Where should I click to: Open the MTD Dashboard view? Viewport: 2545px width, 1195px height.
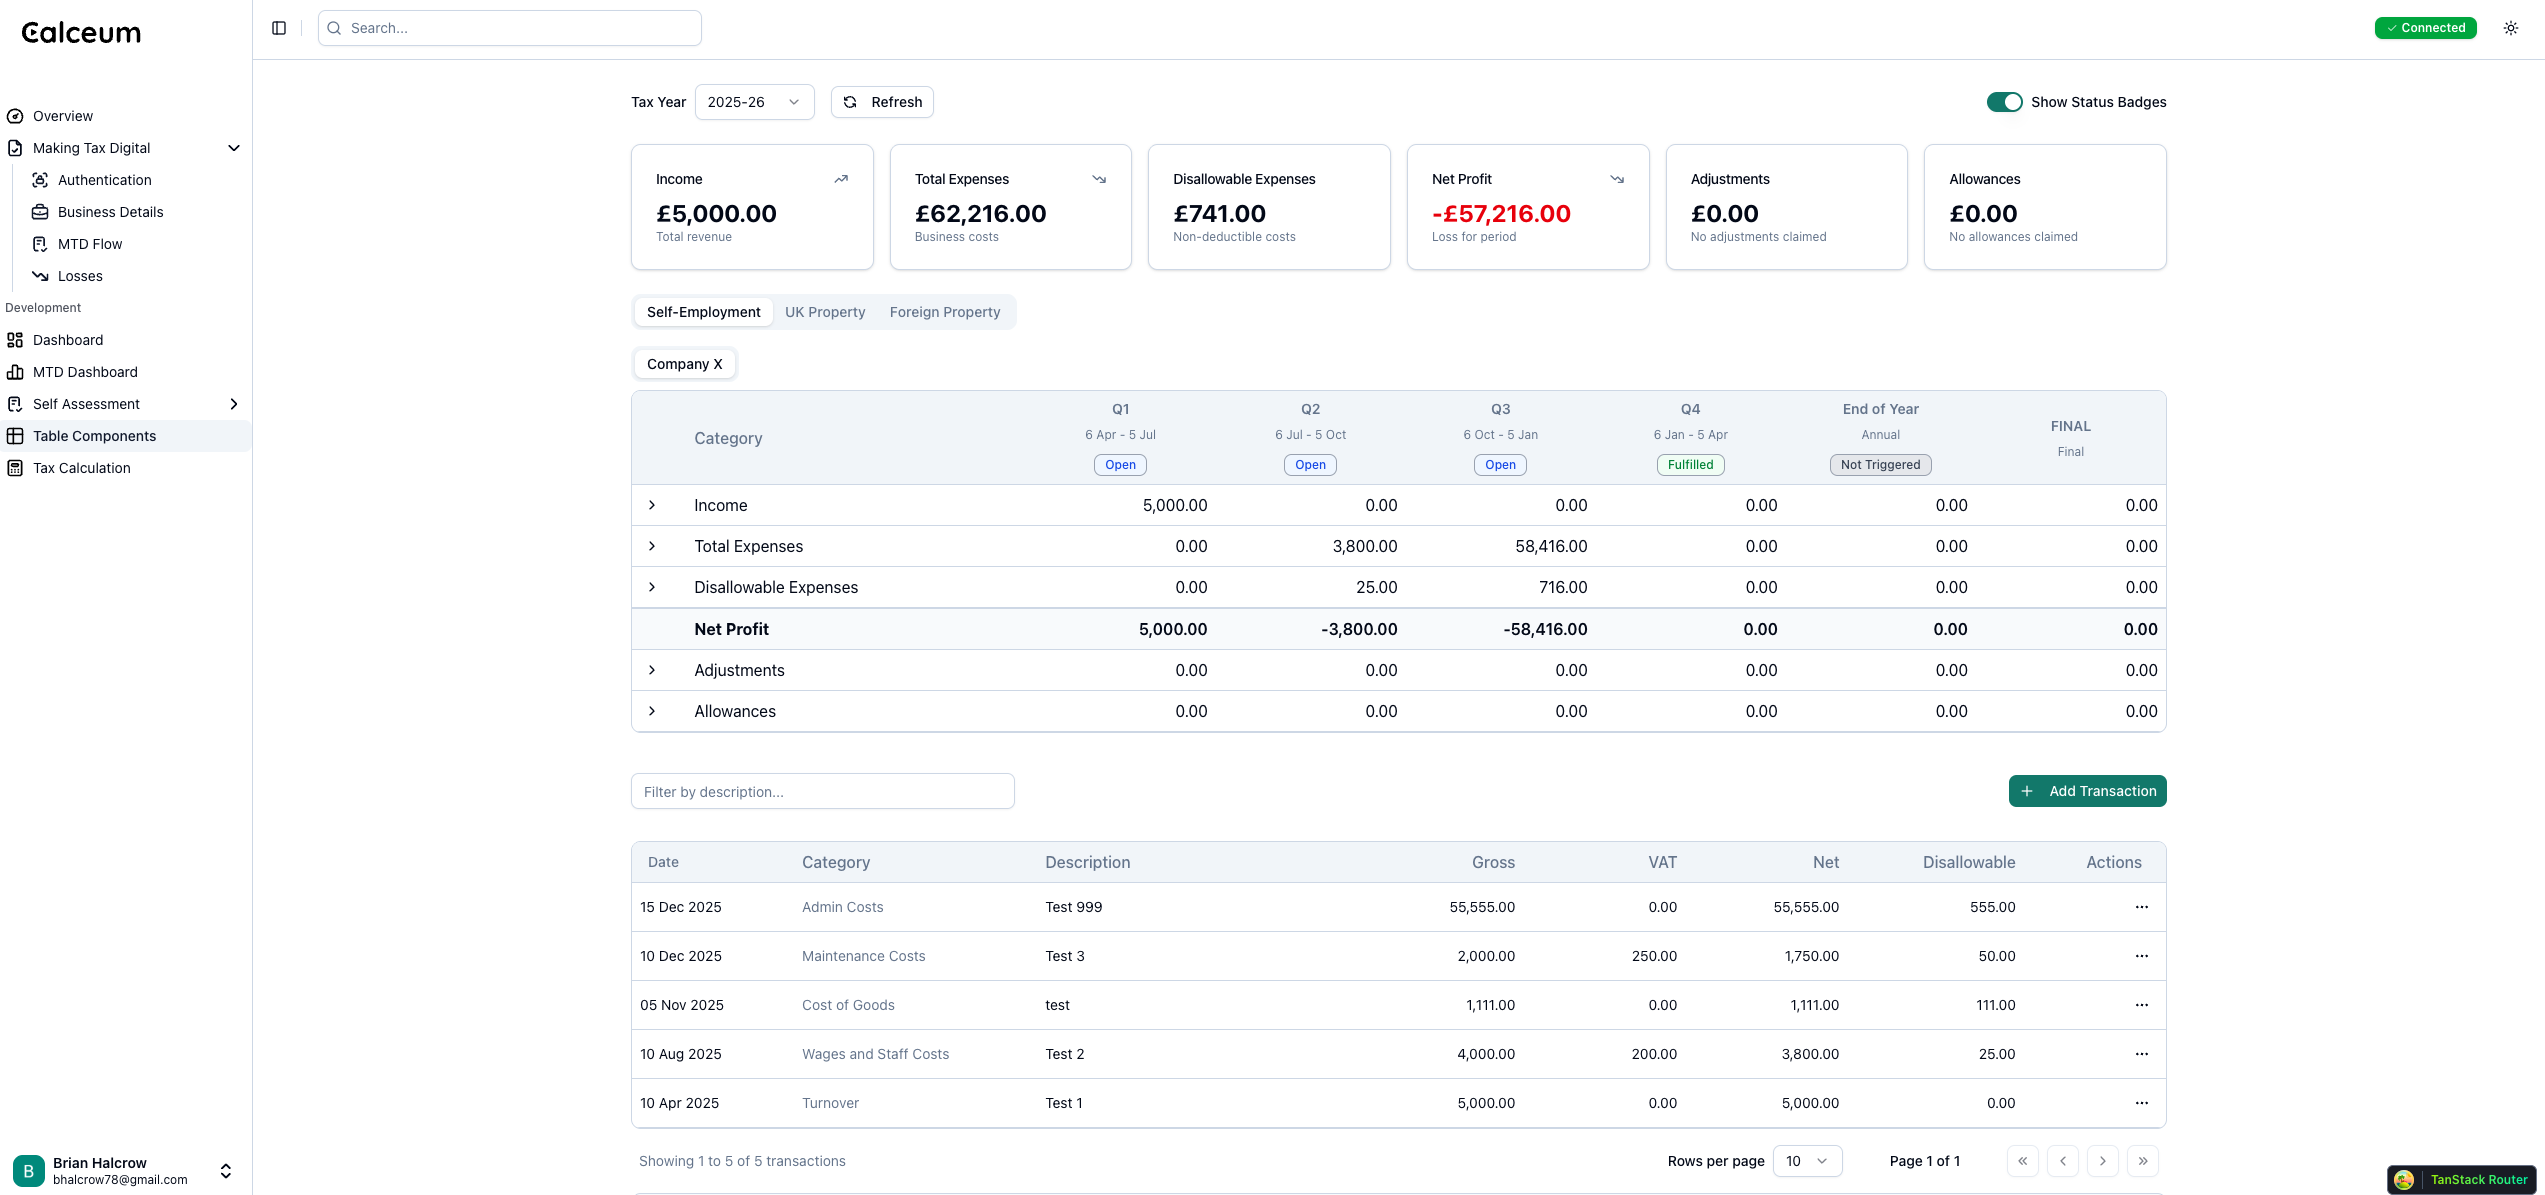pyautogui.click(x=85, y=372)
